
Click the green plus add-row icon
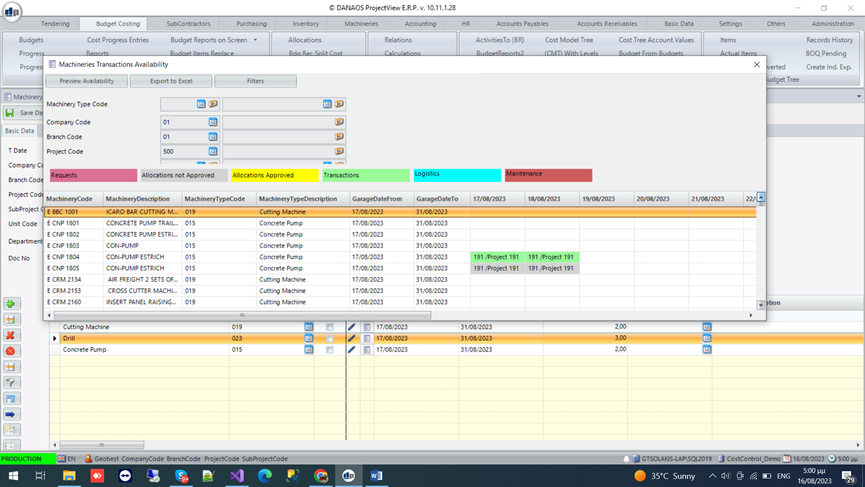pyautogui.click(x=10, y=304)
